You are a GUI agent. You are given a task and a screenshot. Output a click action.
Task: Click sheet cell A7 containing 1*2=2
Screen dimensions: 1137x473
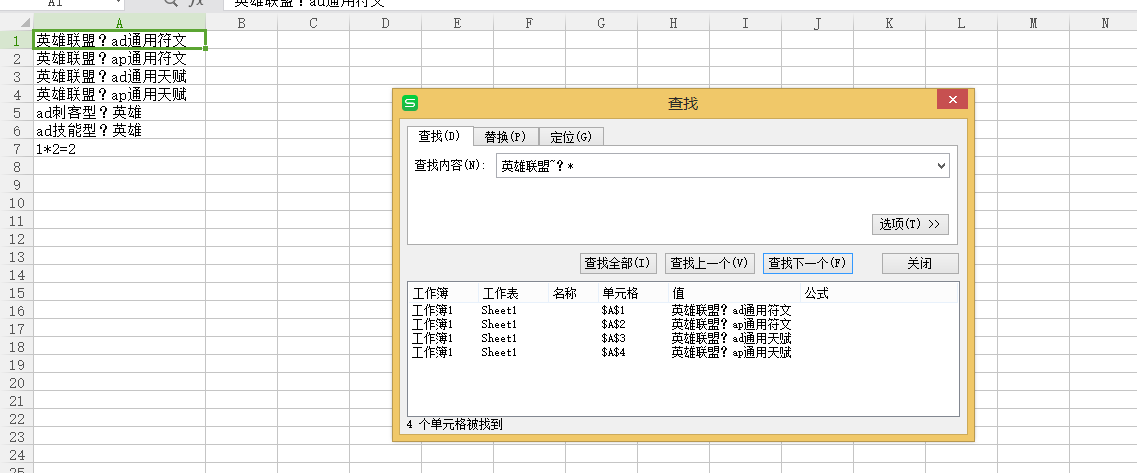[x=120, y=149]
